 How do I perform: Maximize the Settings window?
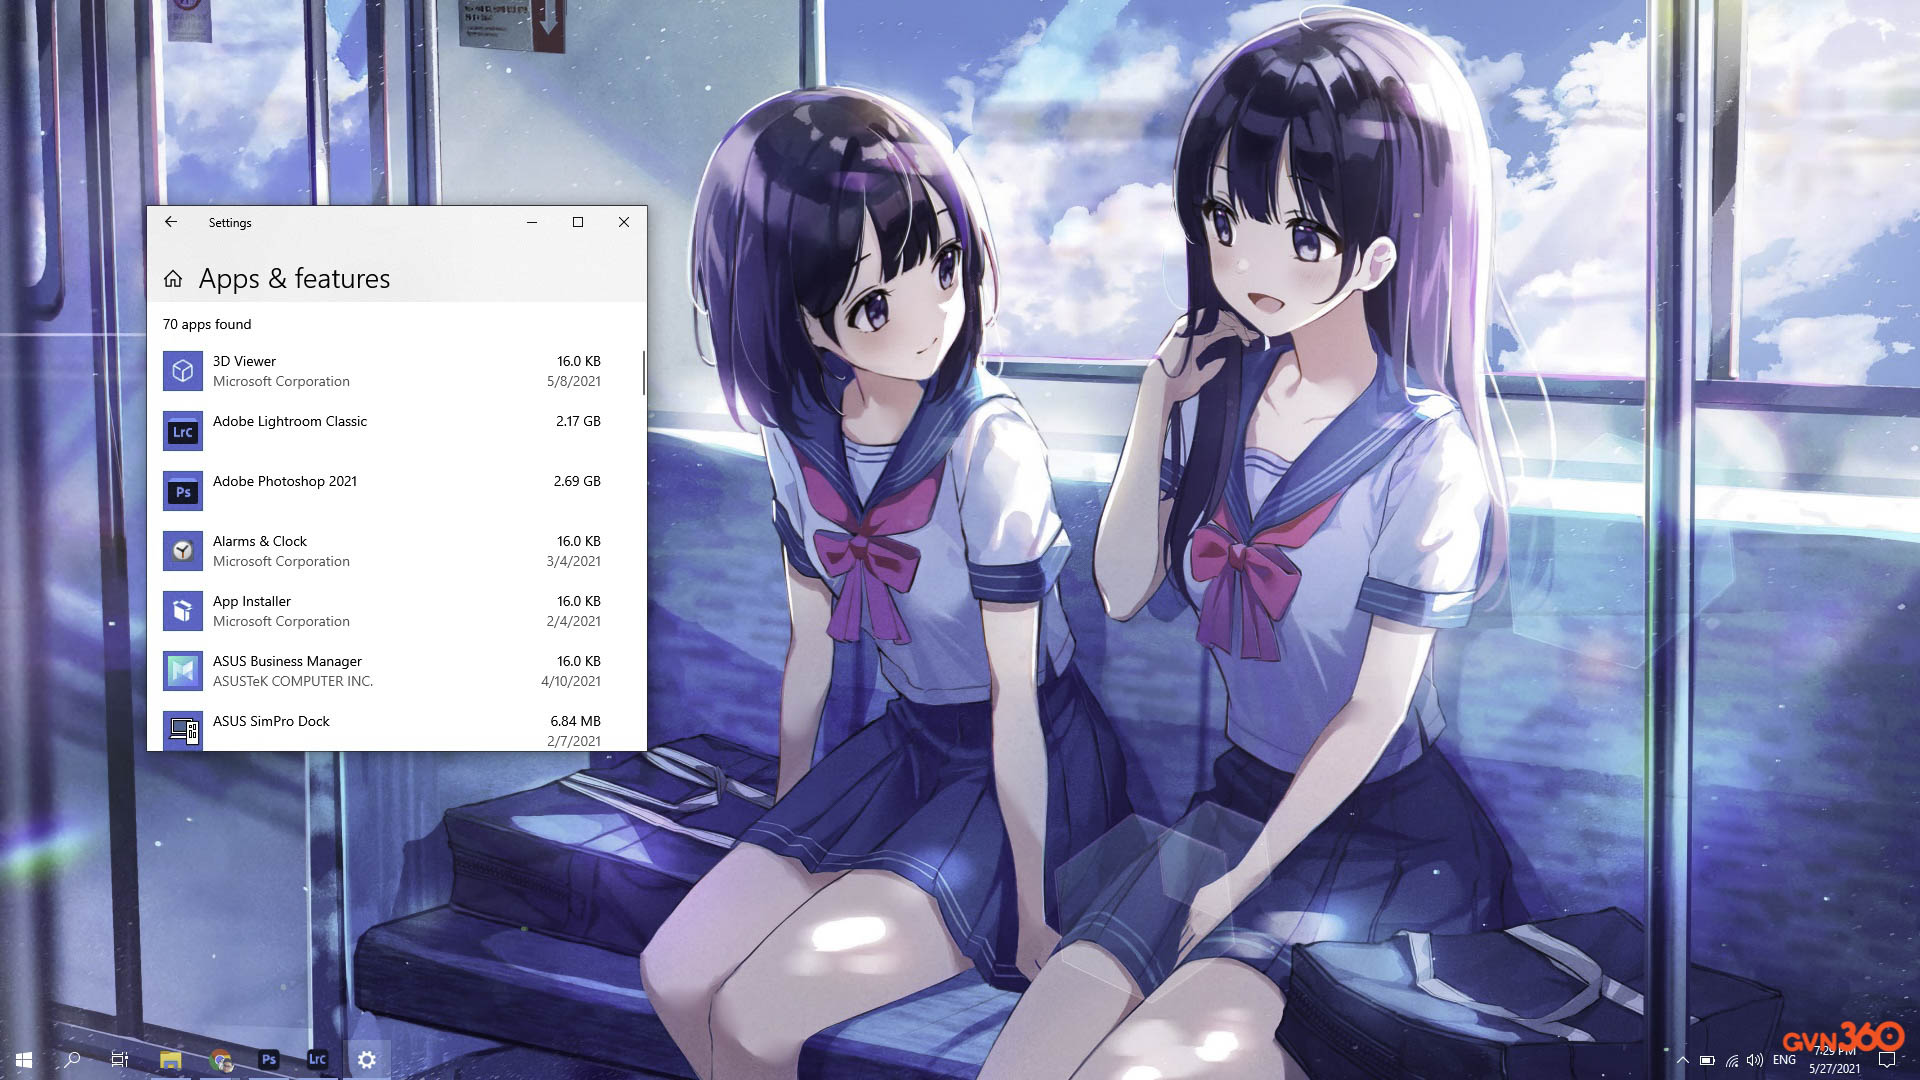tap(578, 222)
